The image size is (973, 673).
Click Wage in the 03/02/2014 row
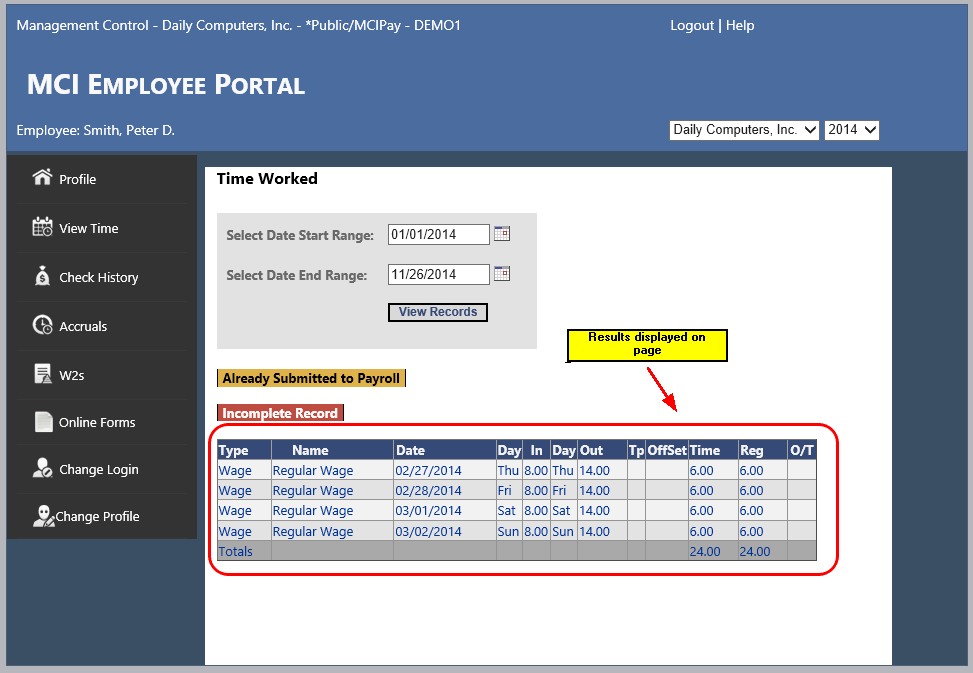(x=235, y=532)
